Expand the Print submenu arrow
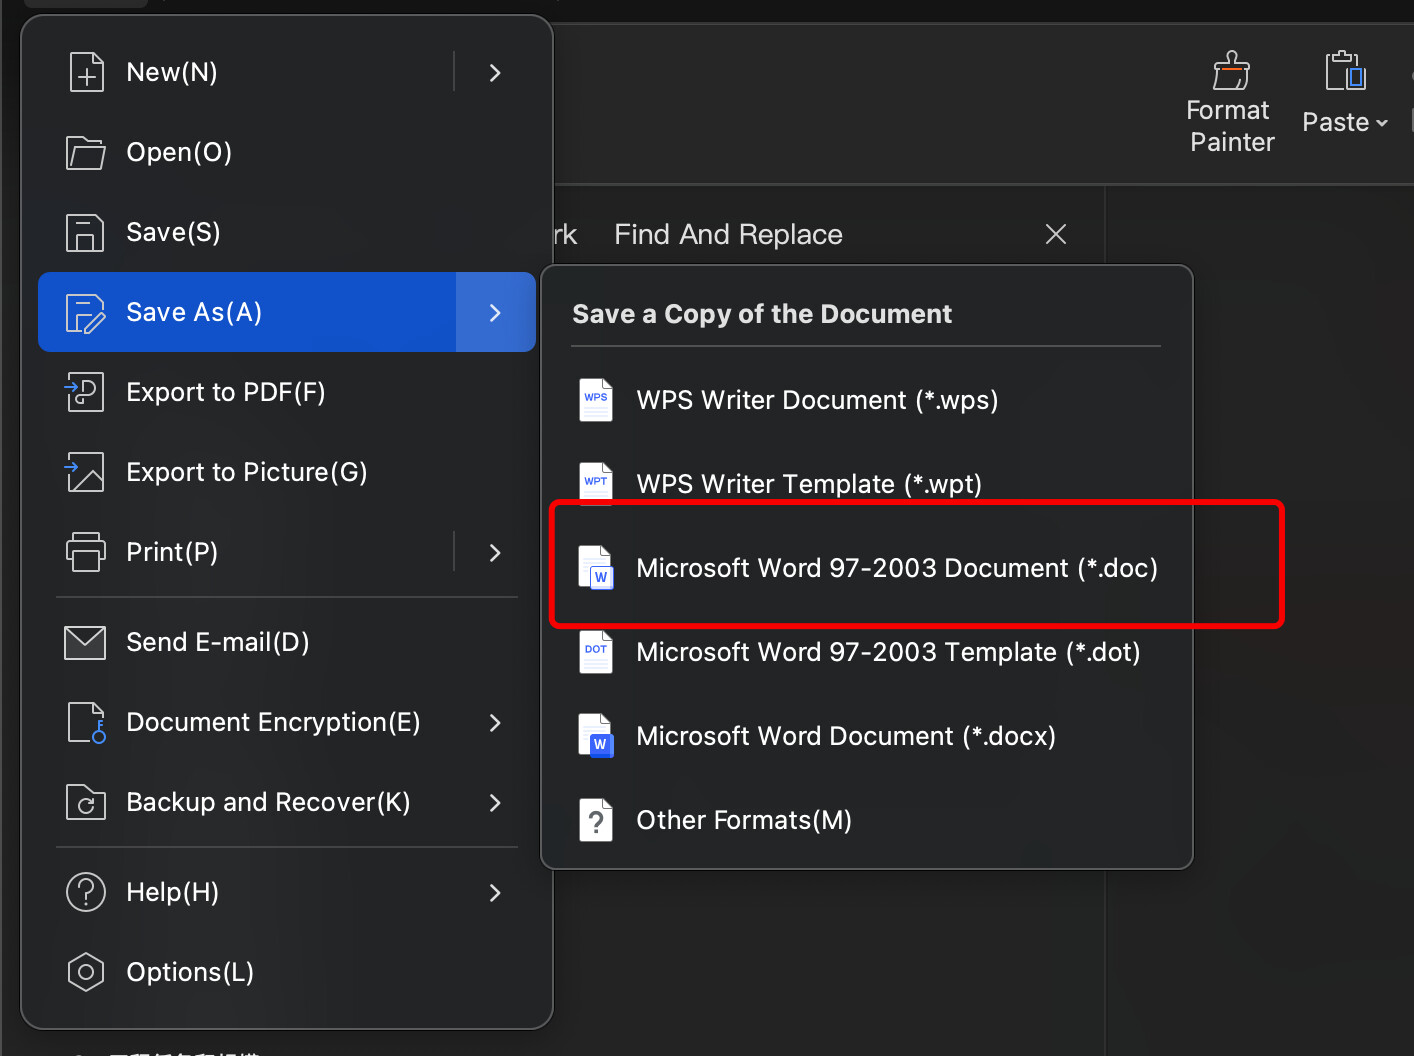 [495, 552]
